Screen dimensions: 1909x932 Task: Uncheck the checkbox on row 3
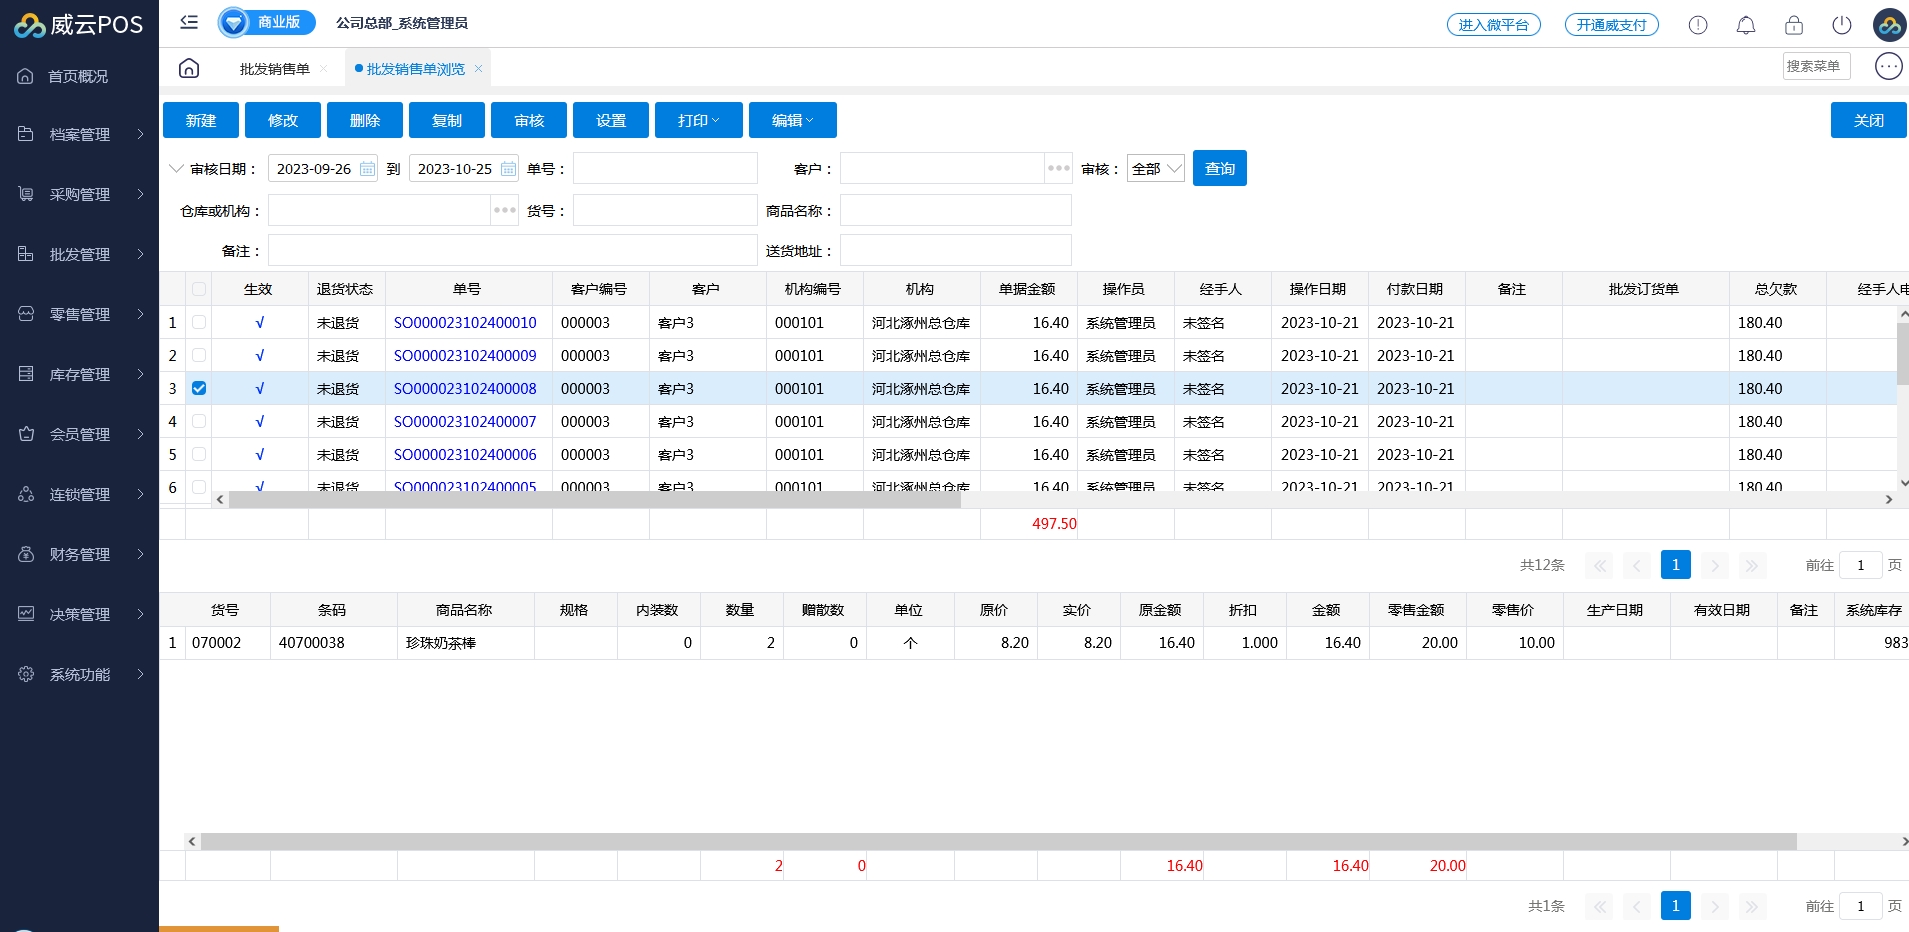coord(199,388)
